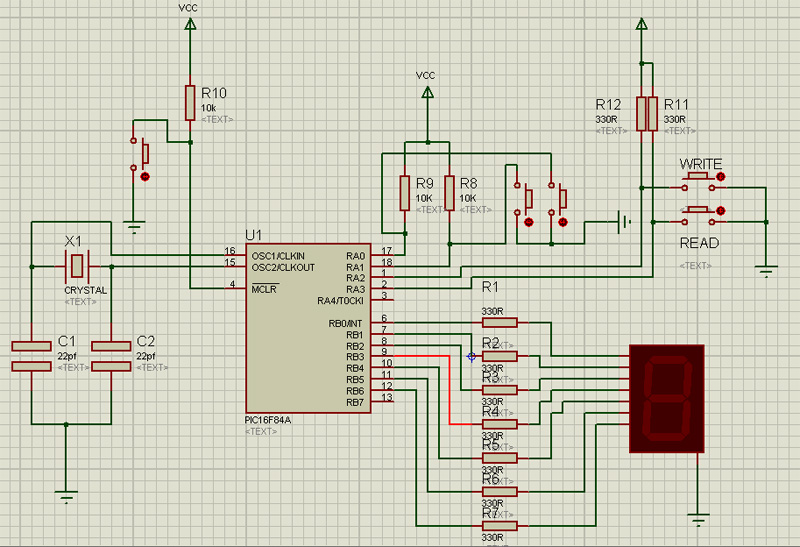Select the R5 resistor symbol
The image size is (800, 547).
(x=499, y=458)
